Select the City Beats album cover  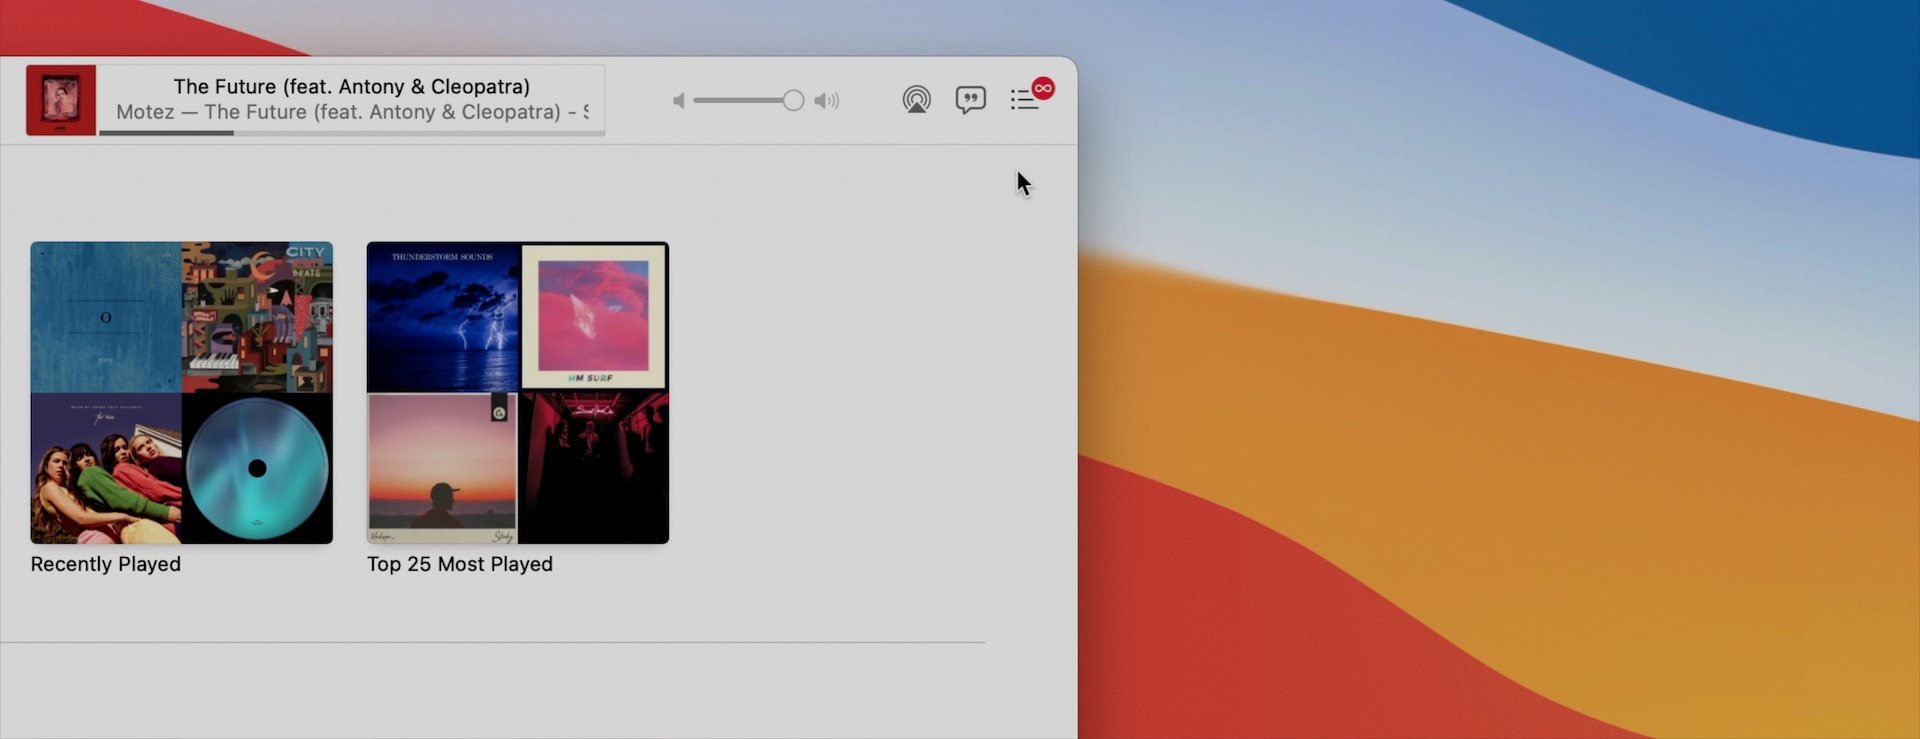[x=258, y=317]
